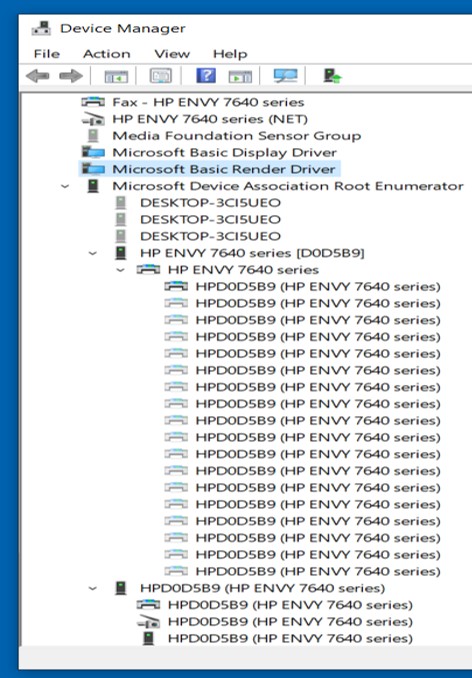Collapse Microsoft Device Association Root Enumerator node
472x678 pixels.
[x=65, y=186]
